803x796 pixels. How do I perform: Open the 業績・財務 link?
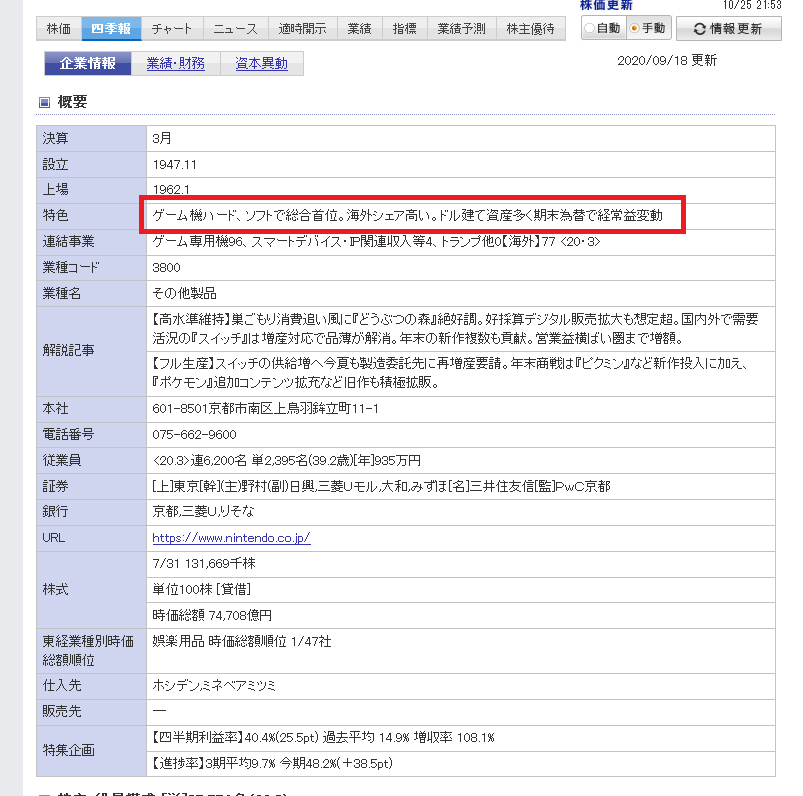[176, 64]
